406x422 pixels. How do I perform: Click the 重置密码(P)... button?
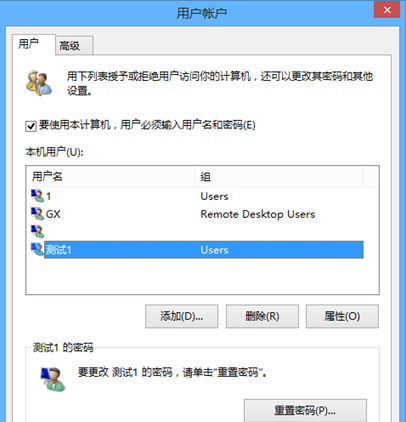[305, 411]
